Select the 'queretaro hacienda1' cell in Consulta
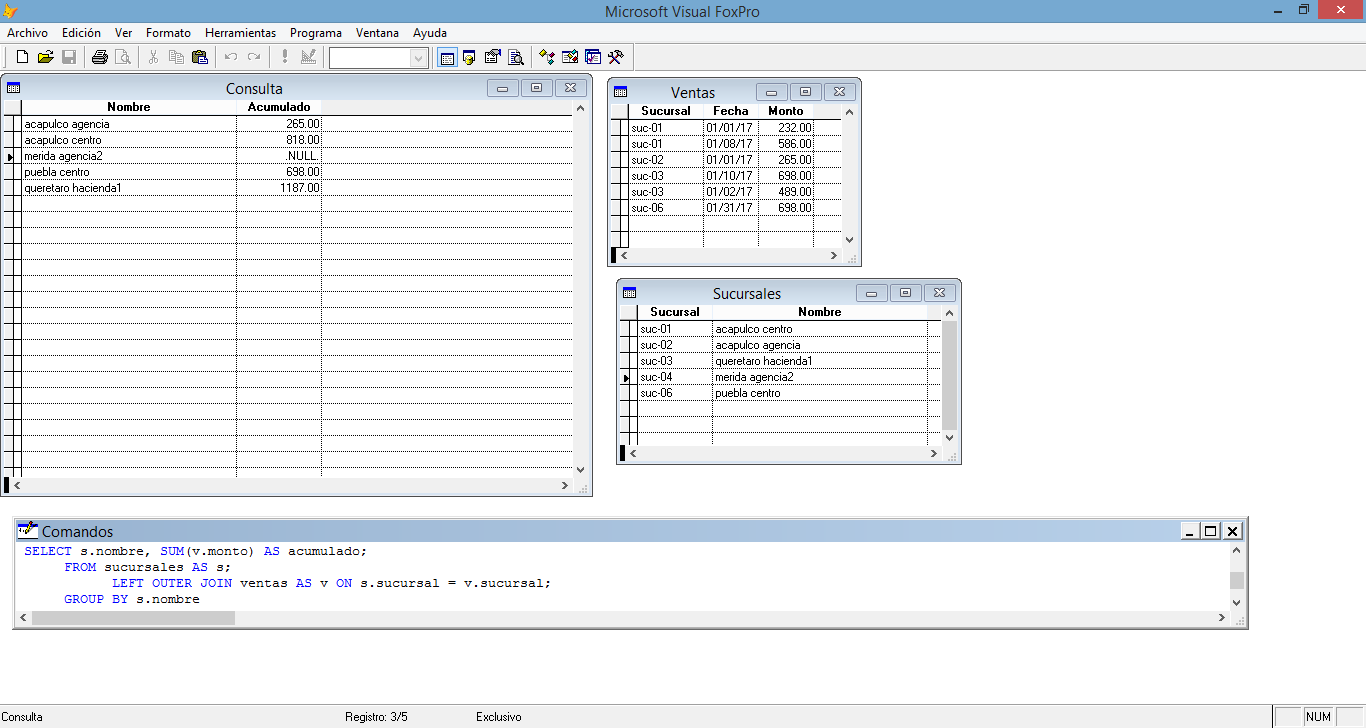Viewport: 1366px width, 728px height. coord(129,188)
